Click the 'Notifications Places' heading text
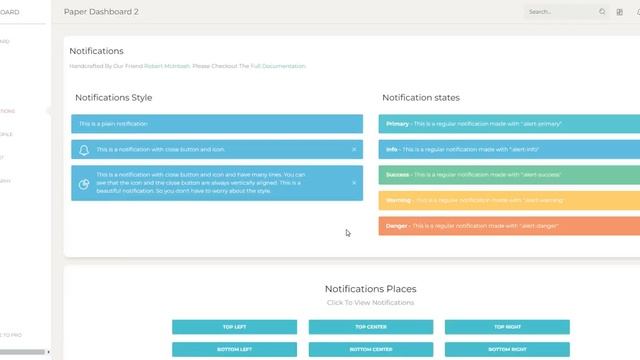 coord(371,289)
